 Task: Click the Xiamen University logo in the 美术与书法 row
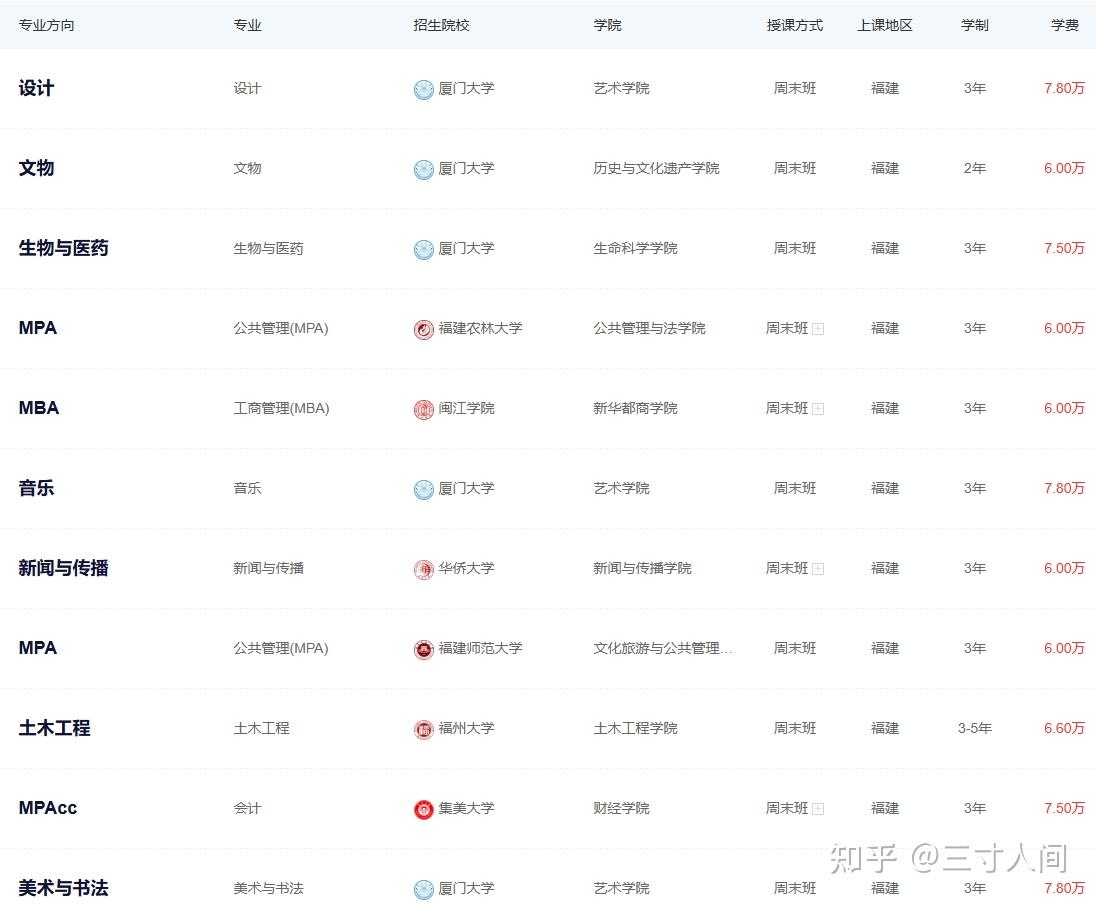424,889
